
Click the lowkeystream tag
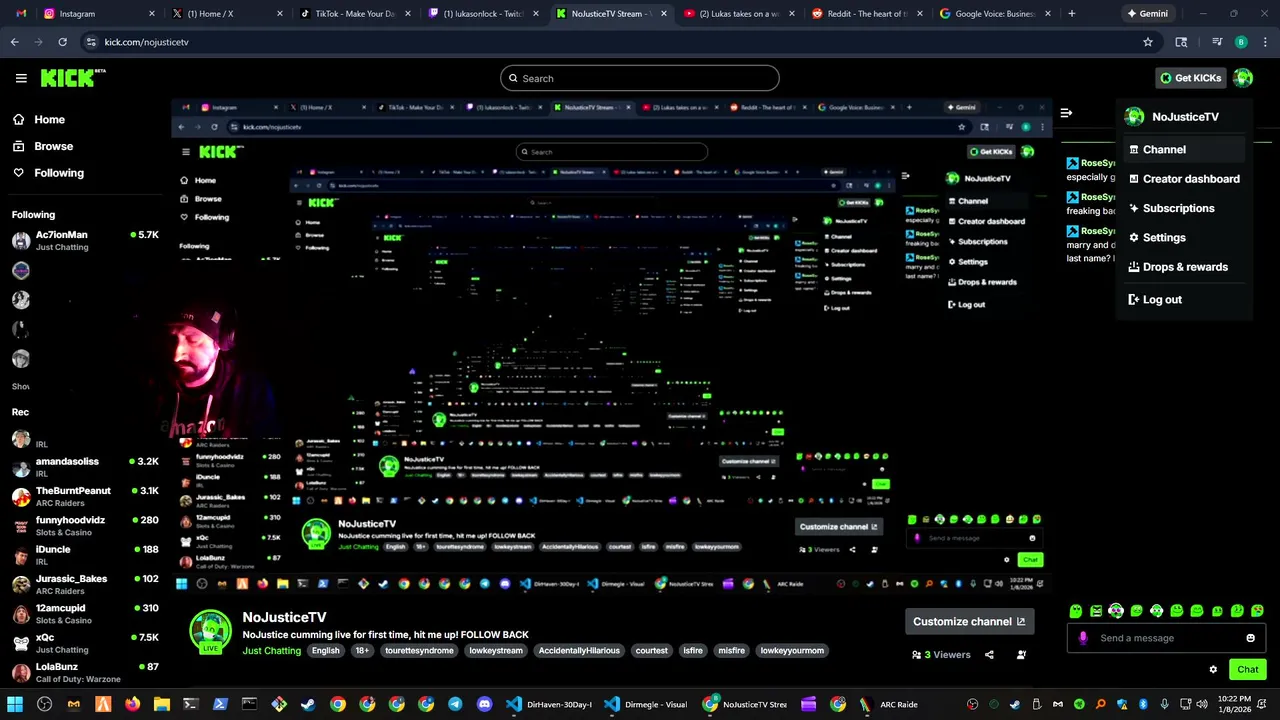coord(496,650)
